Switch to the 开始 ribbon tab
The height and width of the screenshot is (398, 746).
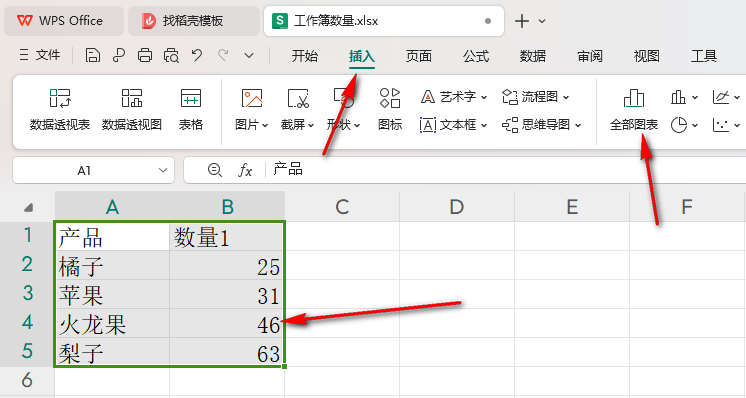click(x=304, y=56)
